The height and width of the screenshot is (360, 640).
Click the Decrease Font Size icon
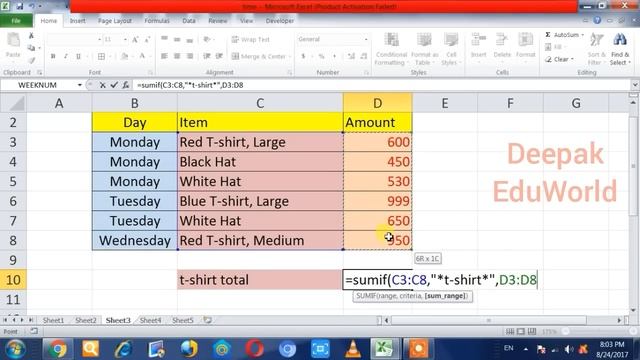point(147,40)
